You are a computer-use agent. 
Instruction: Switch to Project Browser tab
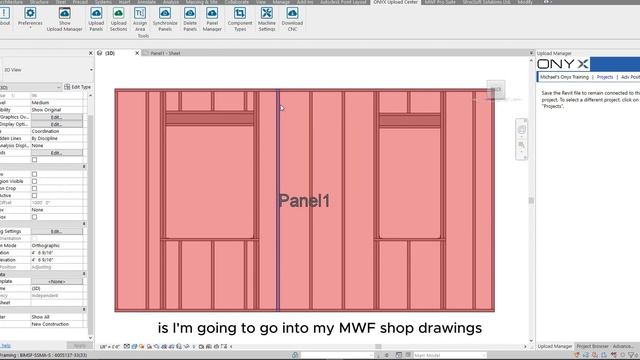605,346
